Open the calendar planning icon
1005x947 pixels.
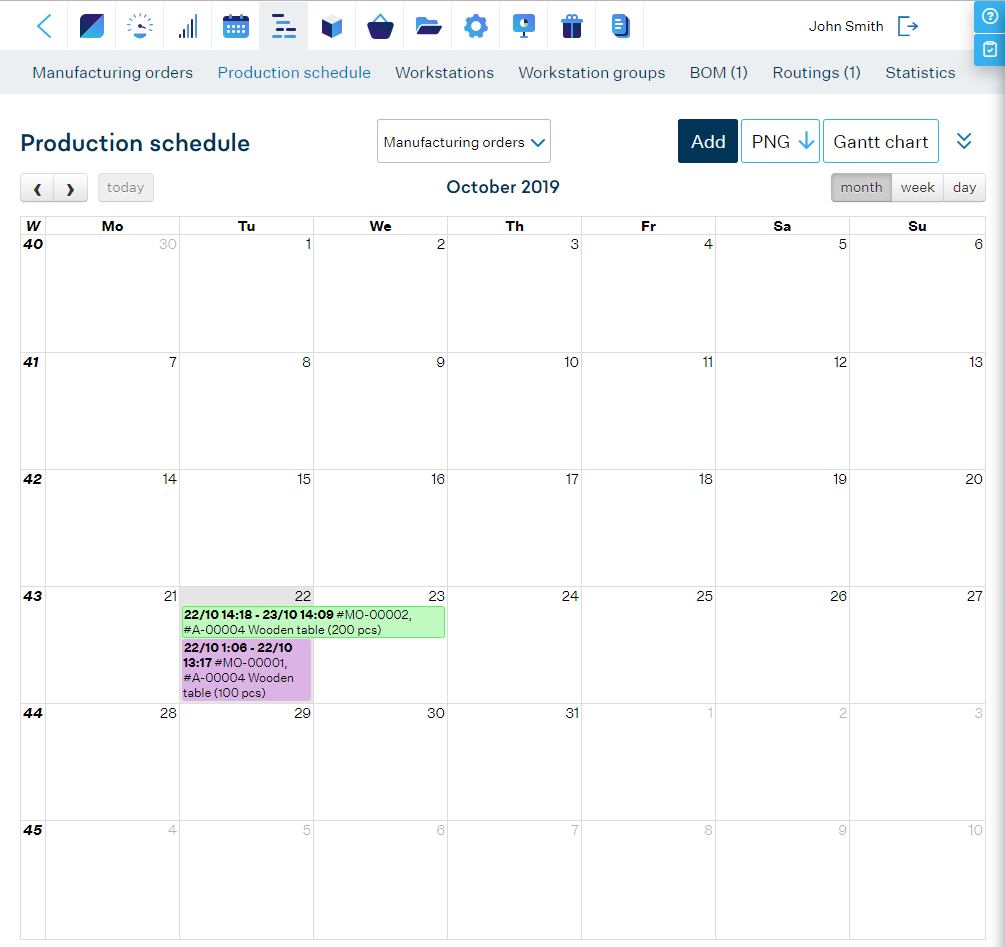click(x=236, y=26)
